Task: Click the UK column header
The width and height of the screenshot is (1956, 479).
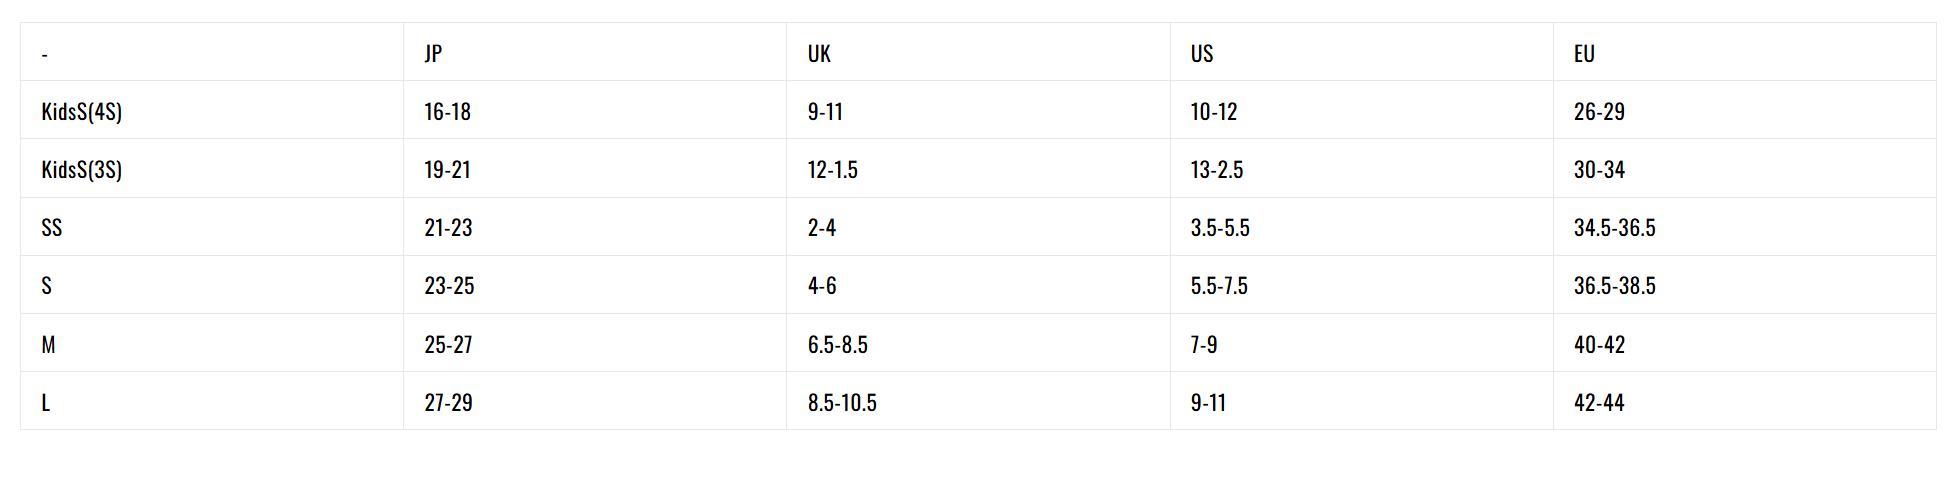Action: point(819,53)
